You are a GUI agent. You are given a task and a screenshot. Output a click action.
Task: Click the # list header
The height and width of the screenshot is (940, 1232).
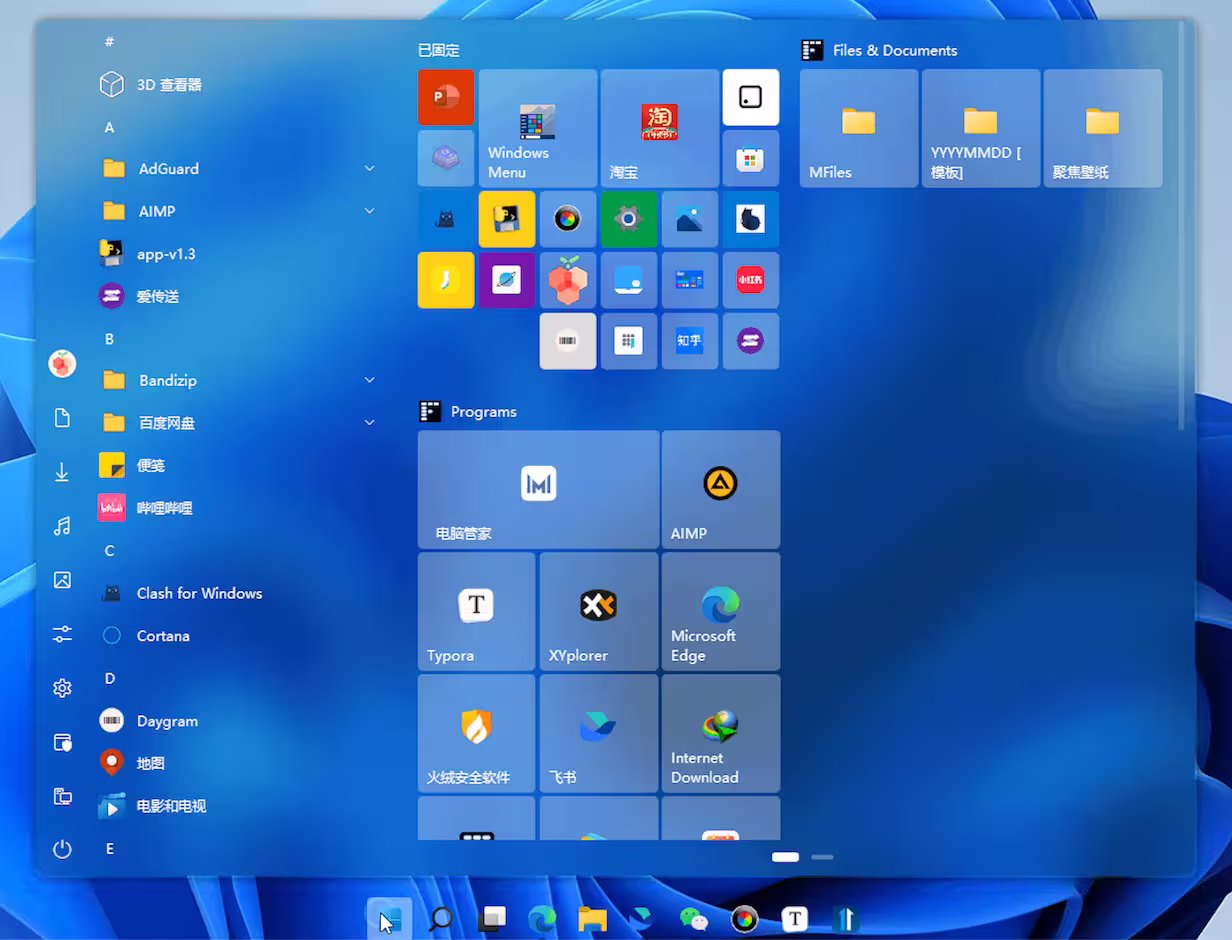pyautogui.click(x=109, y=41)
